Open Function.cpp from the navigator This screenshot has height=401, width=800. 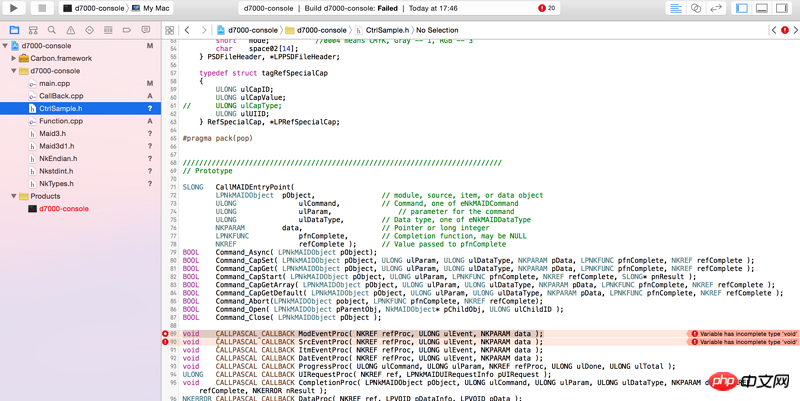pyautogui.click(x=60, y=121)
